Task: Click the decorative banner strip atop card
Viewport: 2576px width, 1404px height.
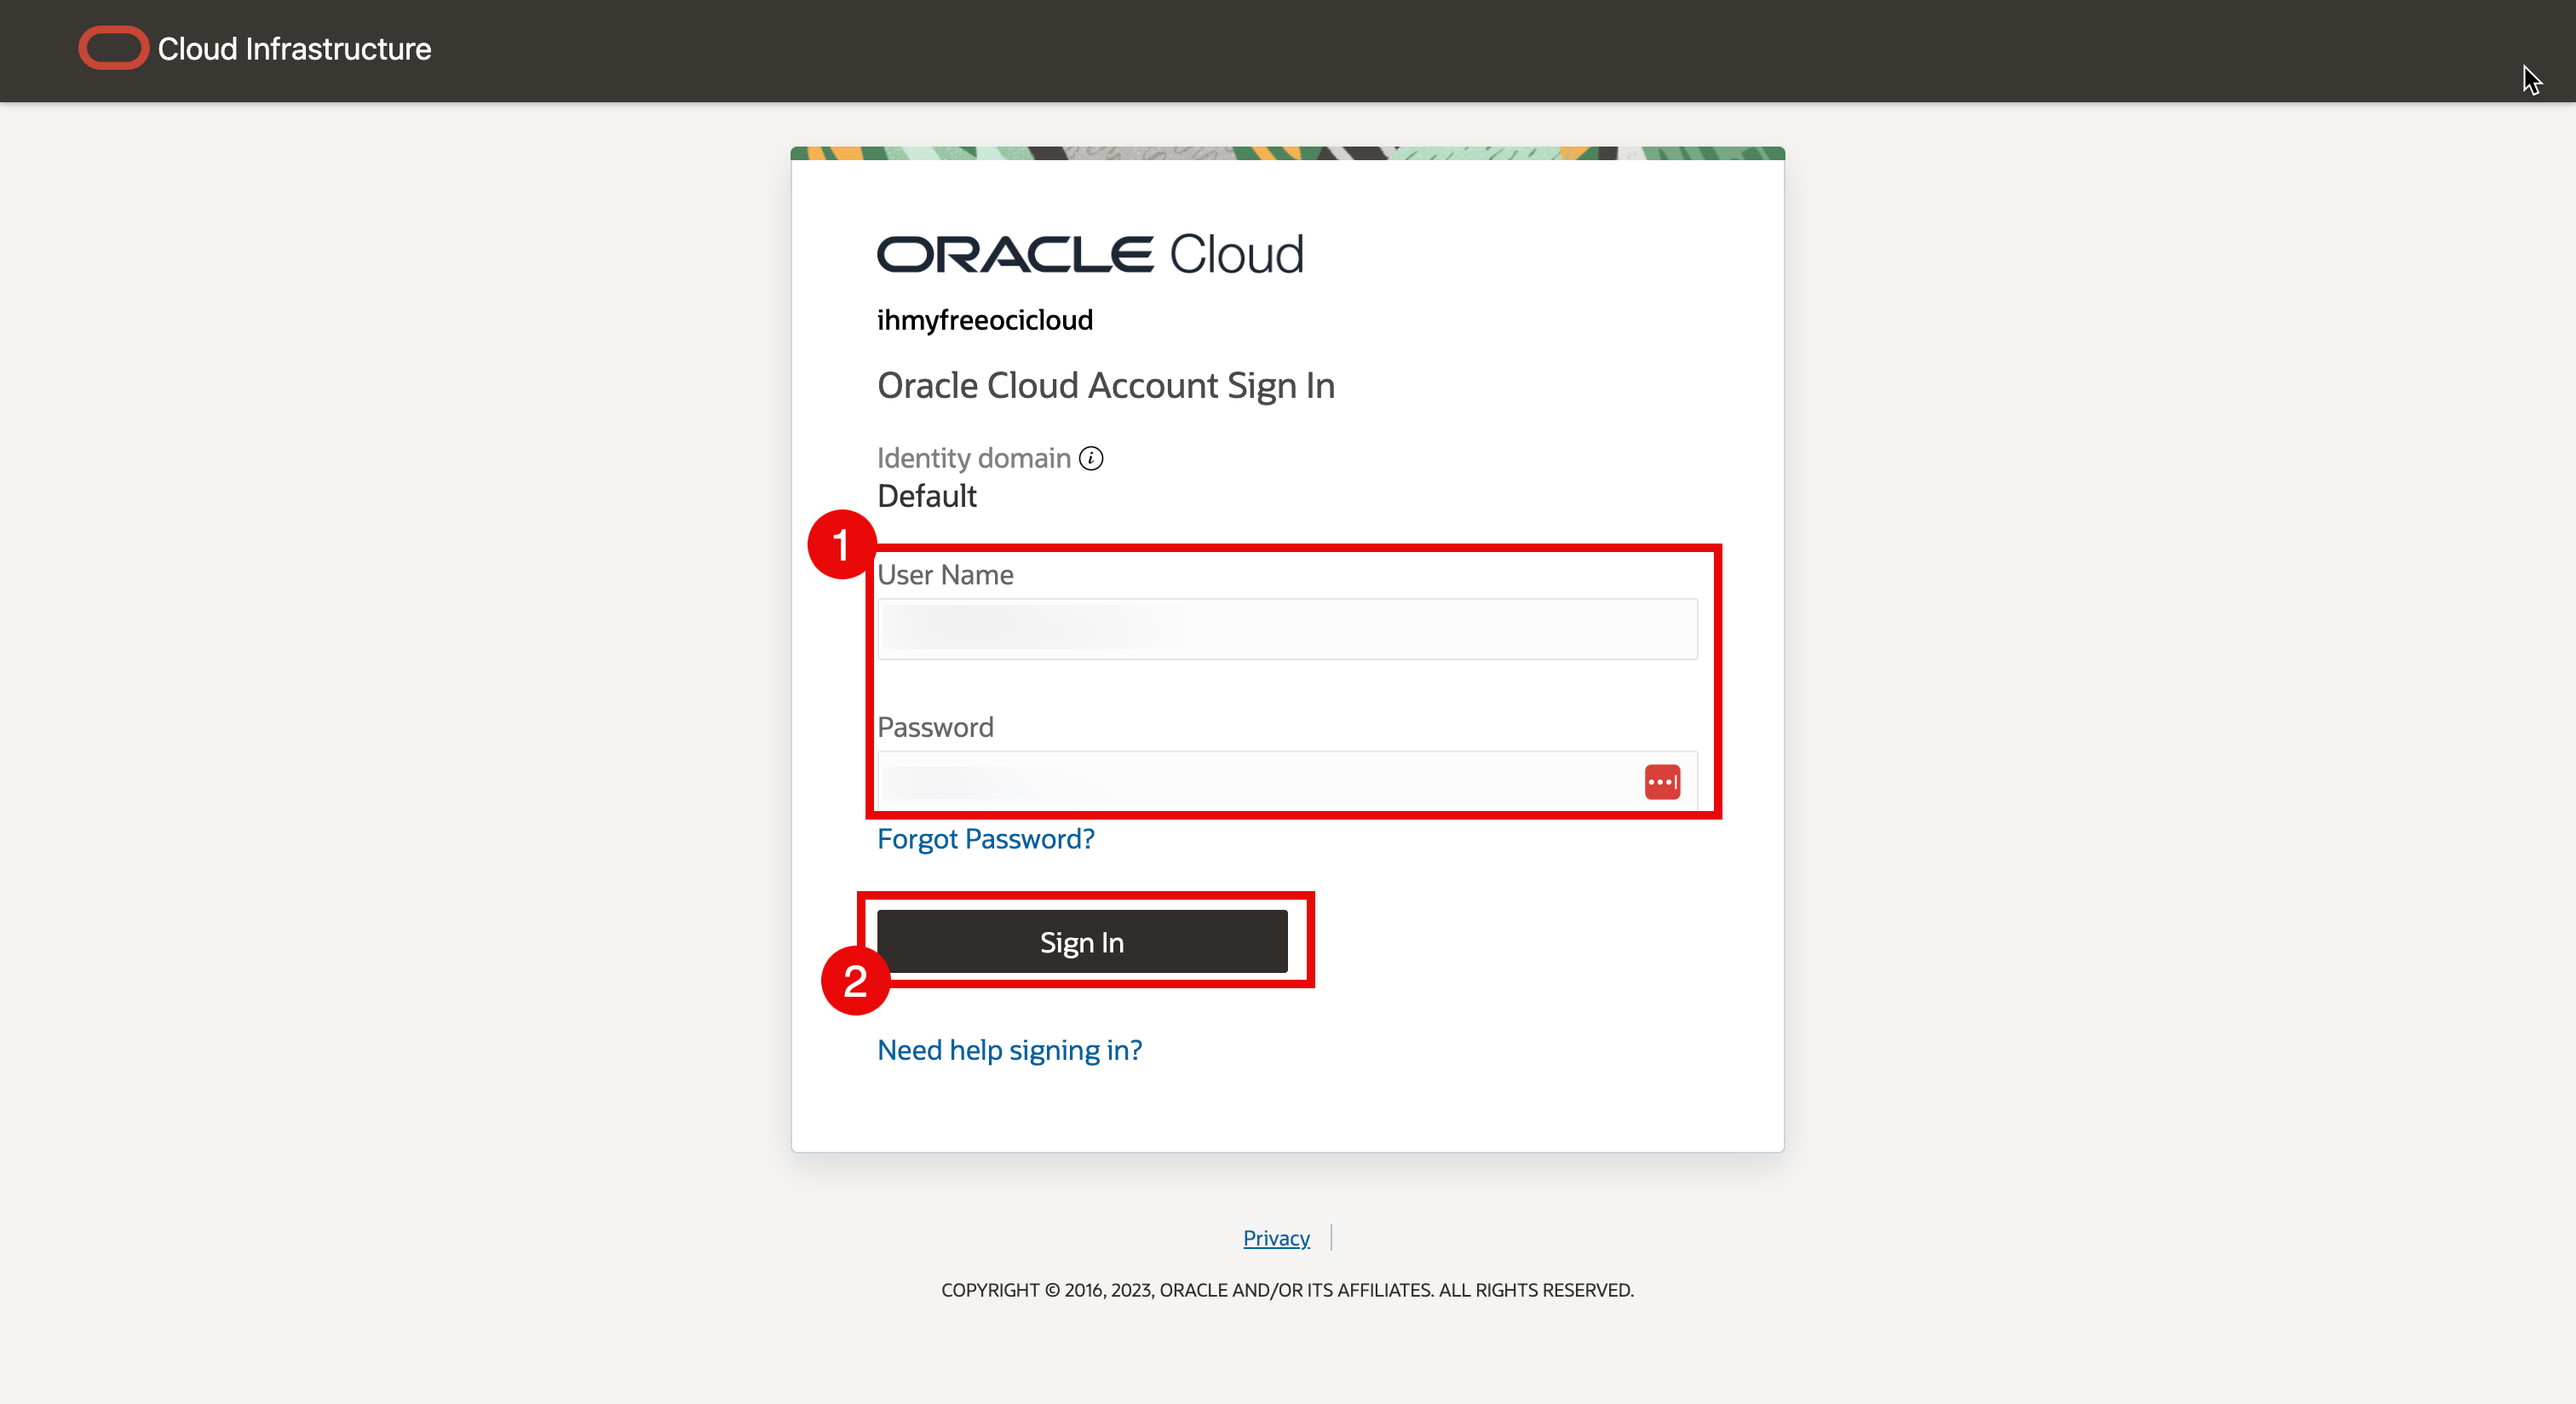Action: [1287, 153]
